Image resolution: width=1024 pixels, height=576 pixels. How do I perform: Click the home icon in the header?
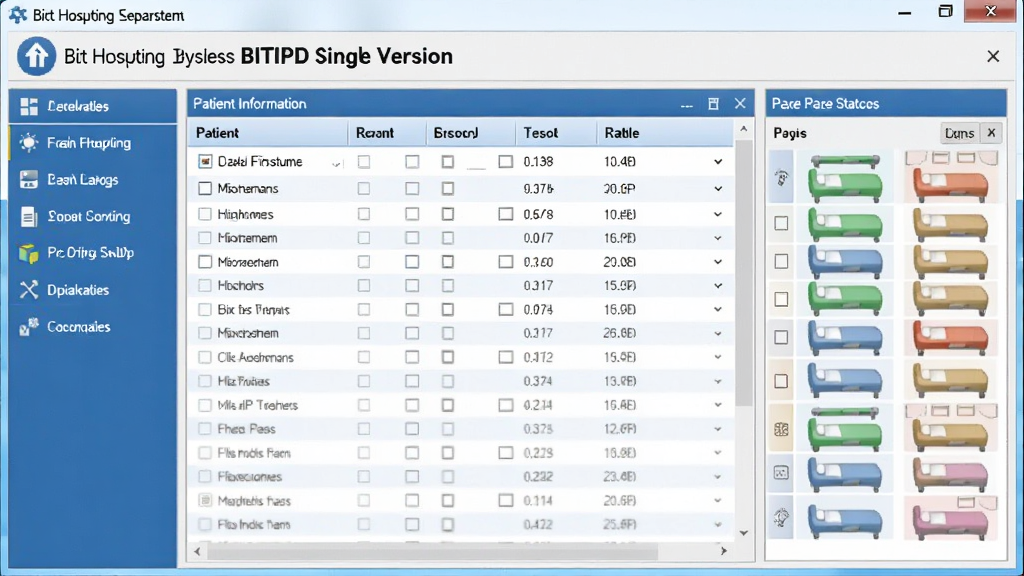pyautogui.click(x=36, y=56)
